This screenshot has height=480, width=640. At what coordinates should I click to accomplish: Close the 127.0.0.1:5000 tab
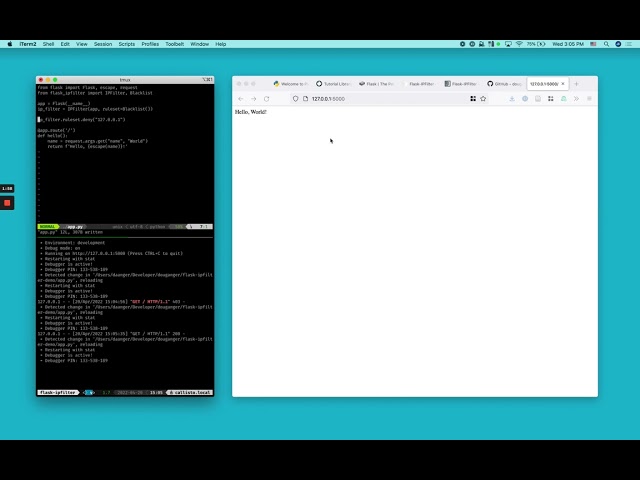(563, 84)
